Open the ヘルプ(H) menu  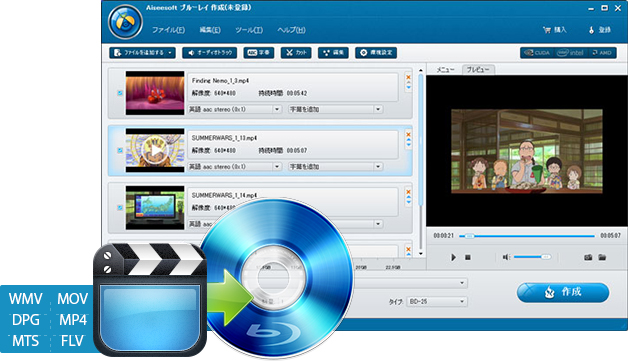(x=291, y=30)
